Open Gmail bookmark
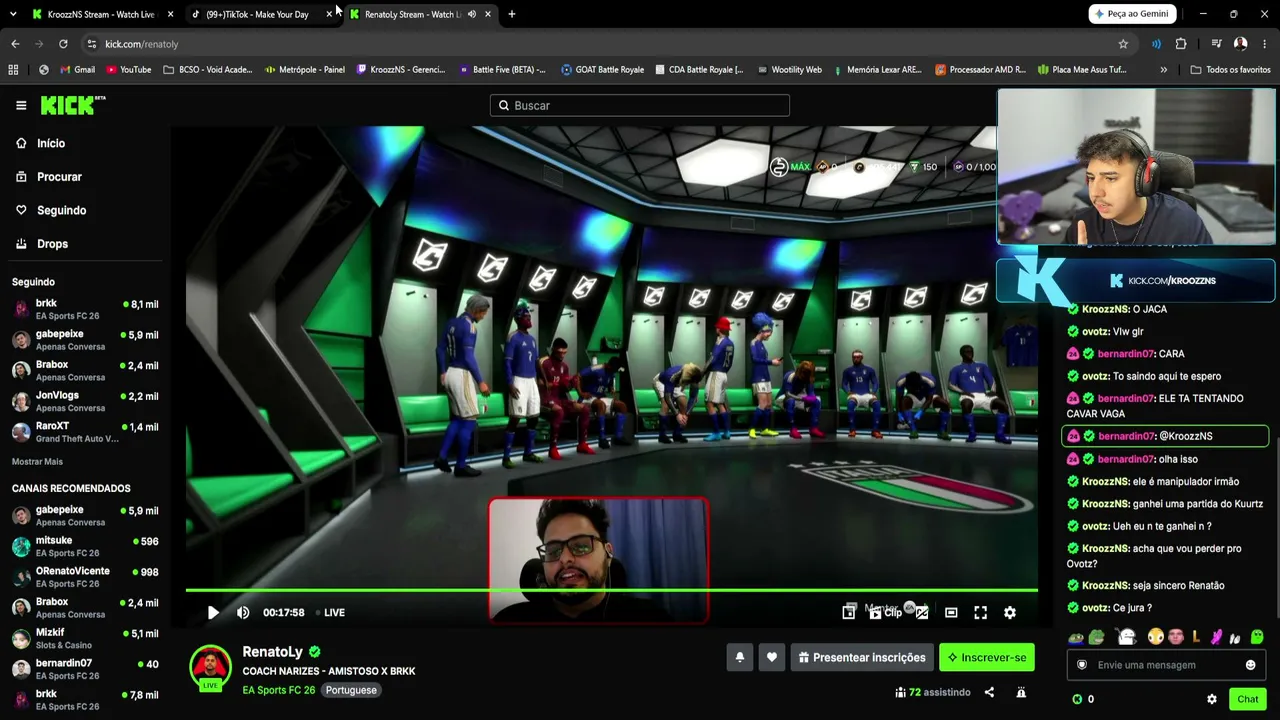 click(77, 70)
